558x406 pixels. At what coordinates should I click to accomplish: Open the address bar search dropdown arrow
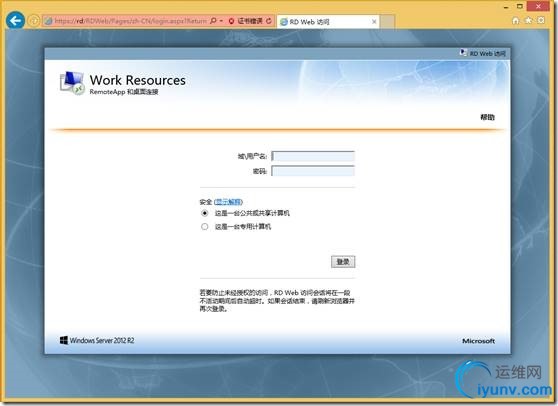coord(221,21)
